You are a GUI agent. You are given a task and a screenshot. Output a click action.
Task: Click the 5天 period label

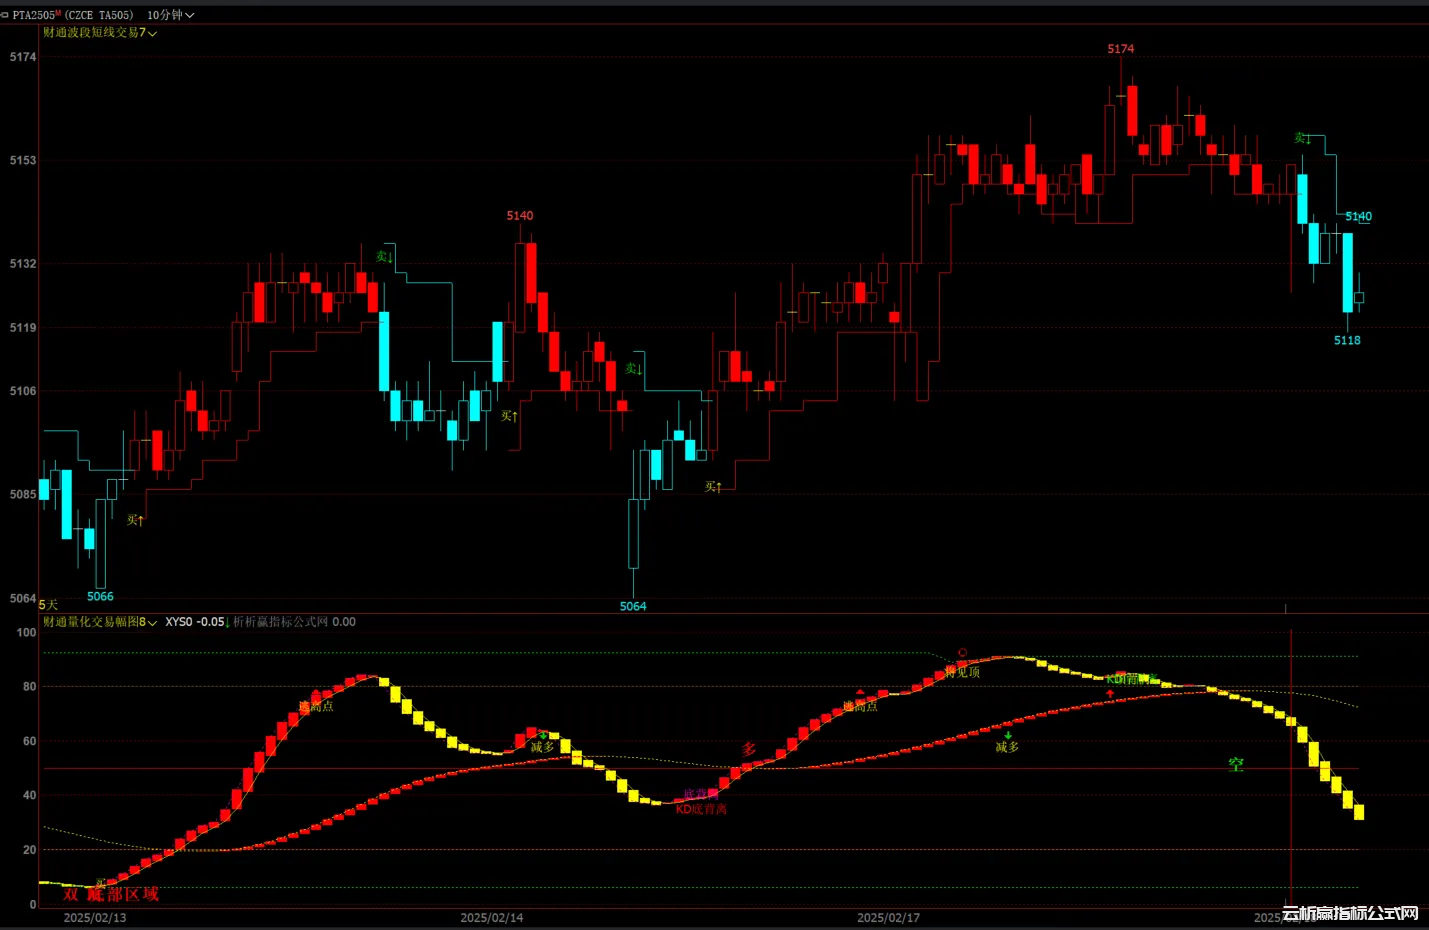click(x=48, y=605)
